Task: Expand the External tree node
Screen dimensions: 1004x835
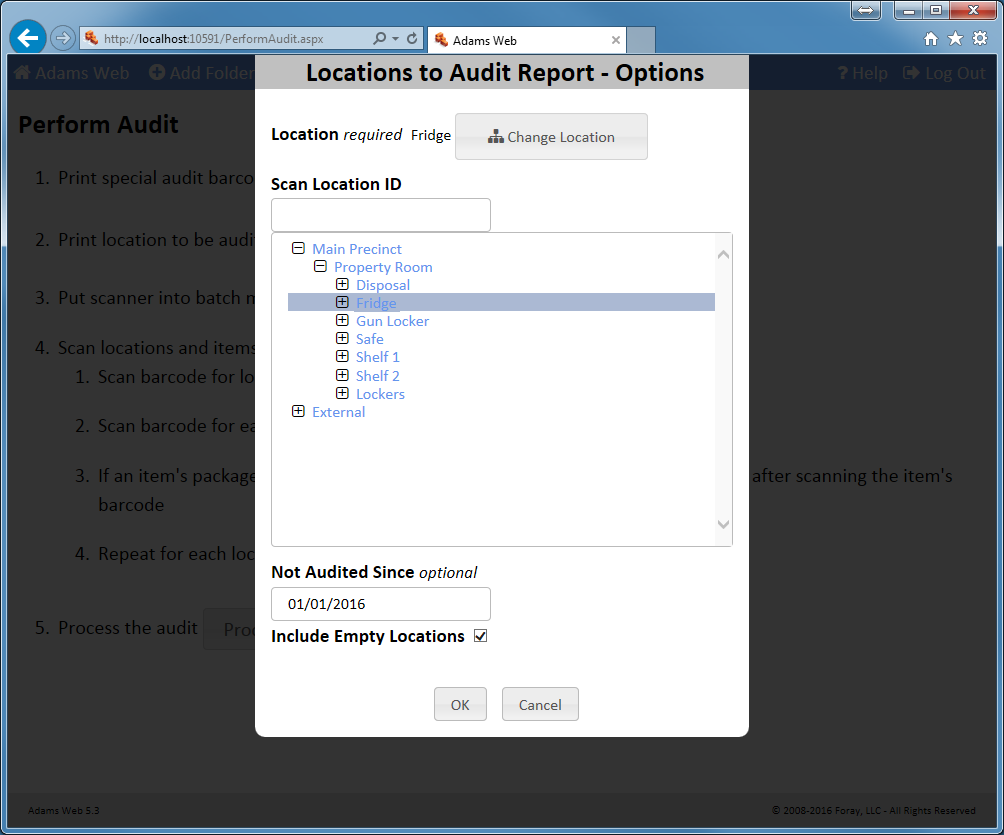Action: click(x=298, y=412)
